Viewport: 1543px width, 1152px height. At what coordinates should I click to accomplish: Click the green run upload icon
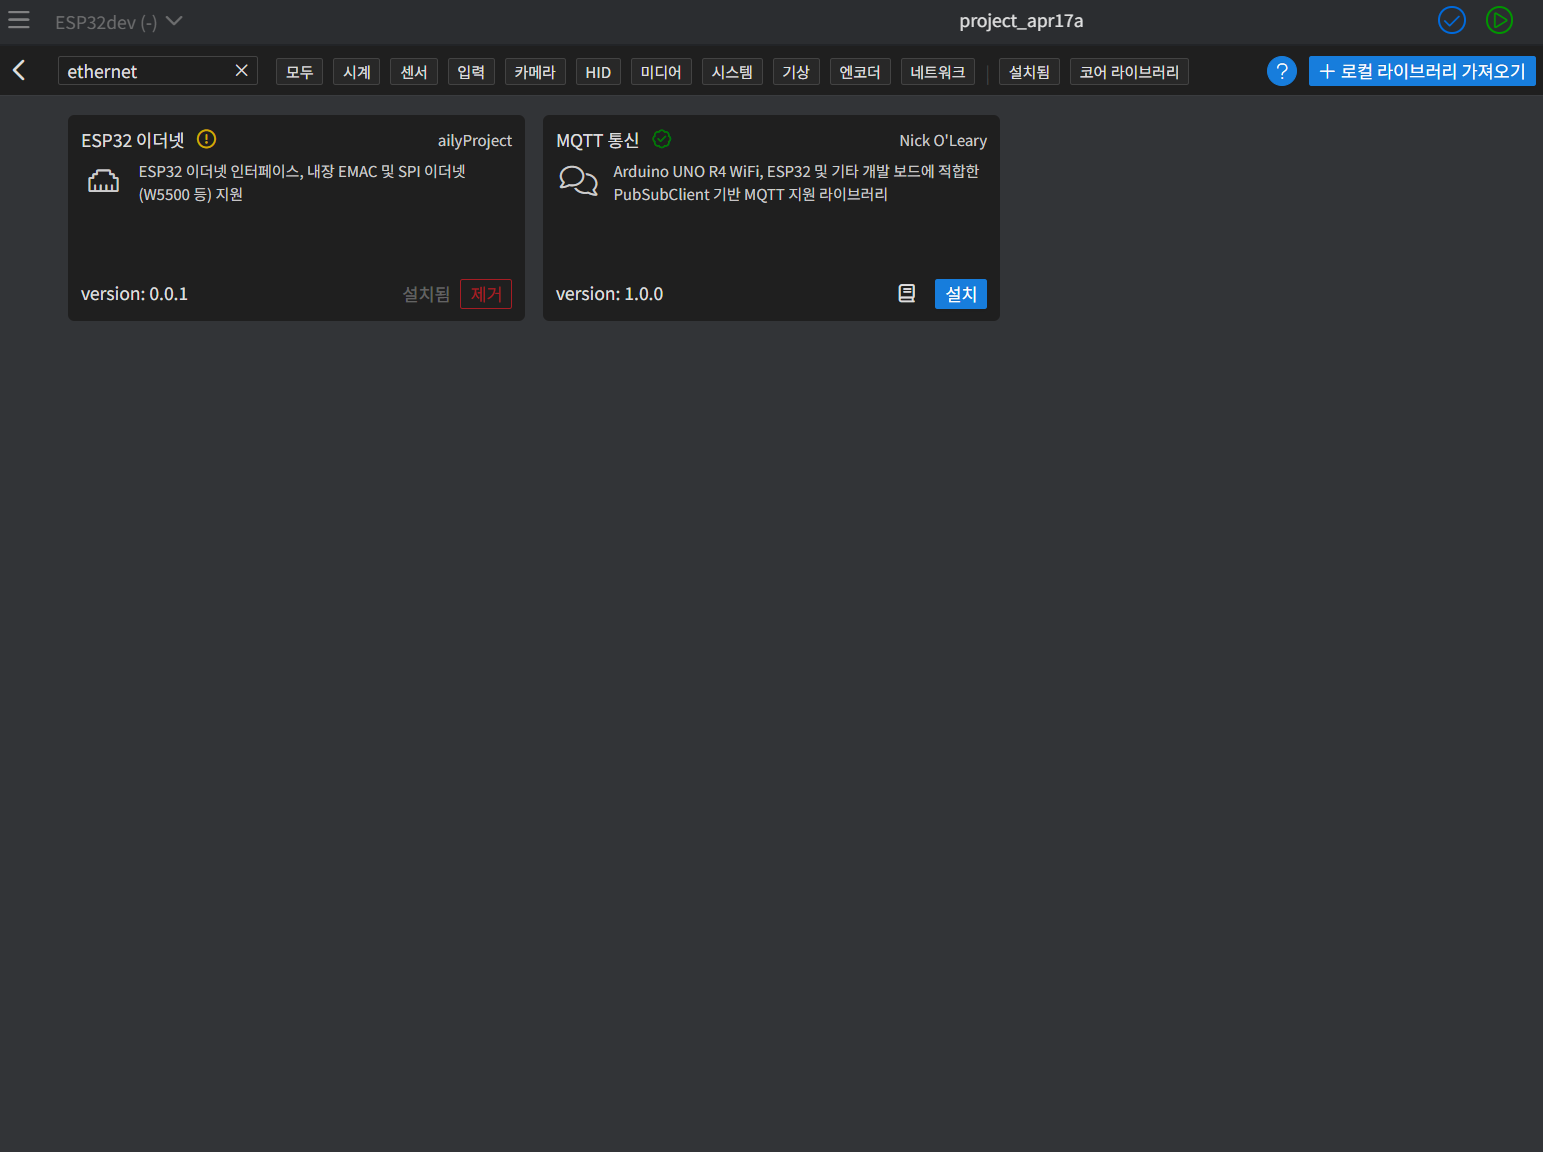tap(1499, 20)
